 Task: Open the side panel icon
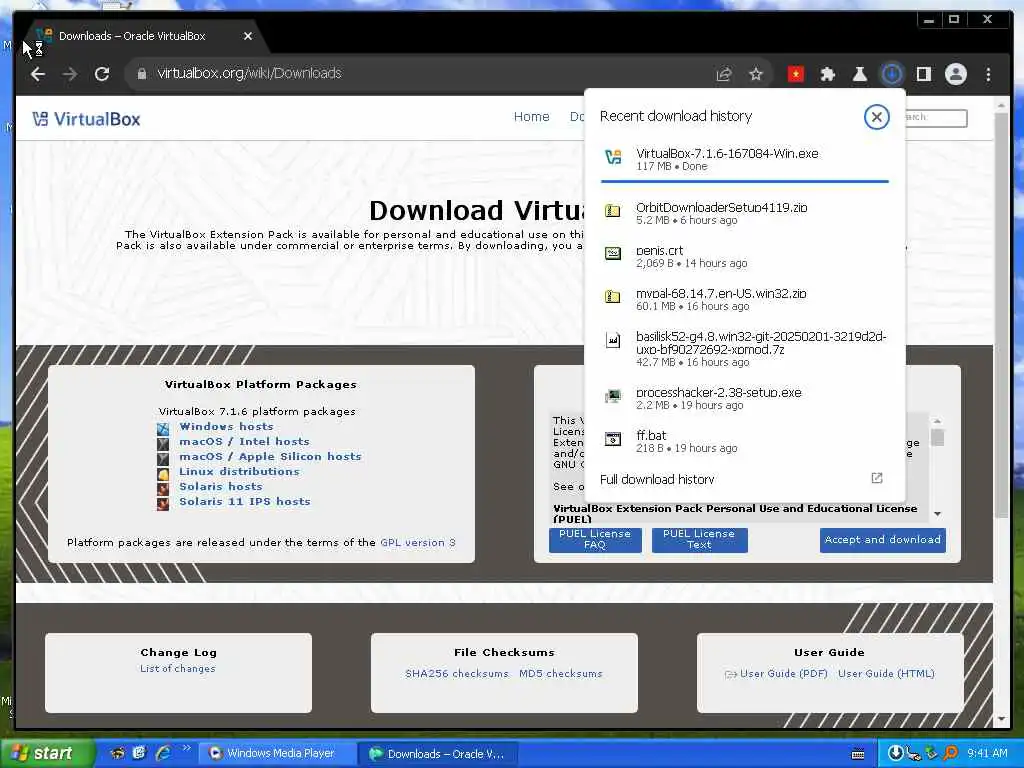[923, 74]
